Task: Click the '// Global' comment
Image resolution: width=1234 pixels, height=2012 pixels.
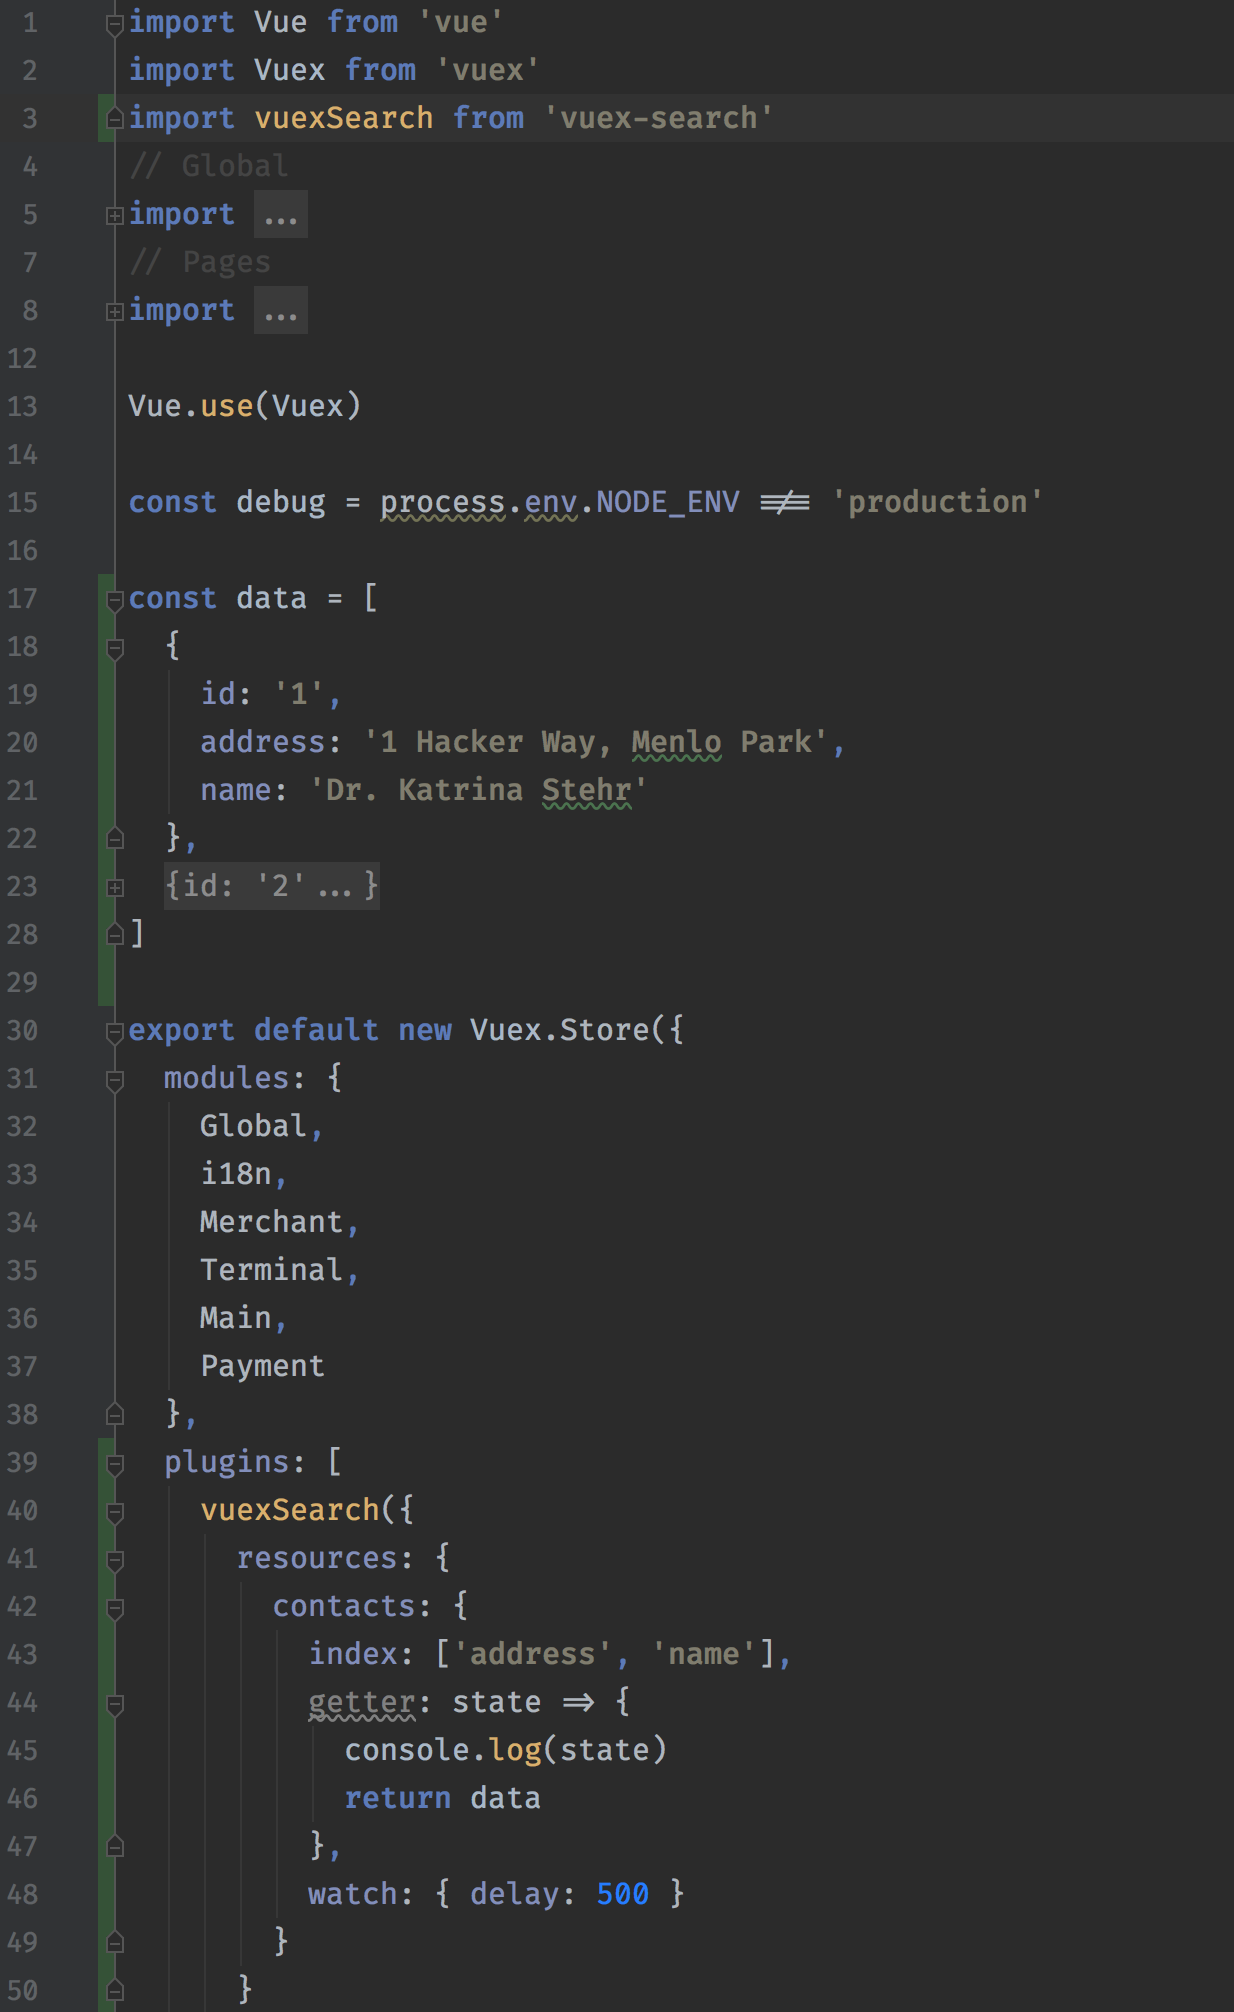Action: (209, 166)
